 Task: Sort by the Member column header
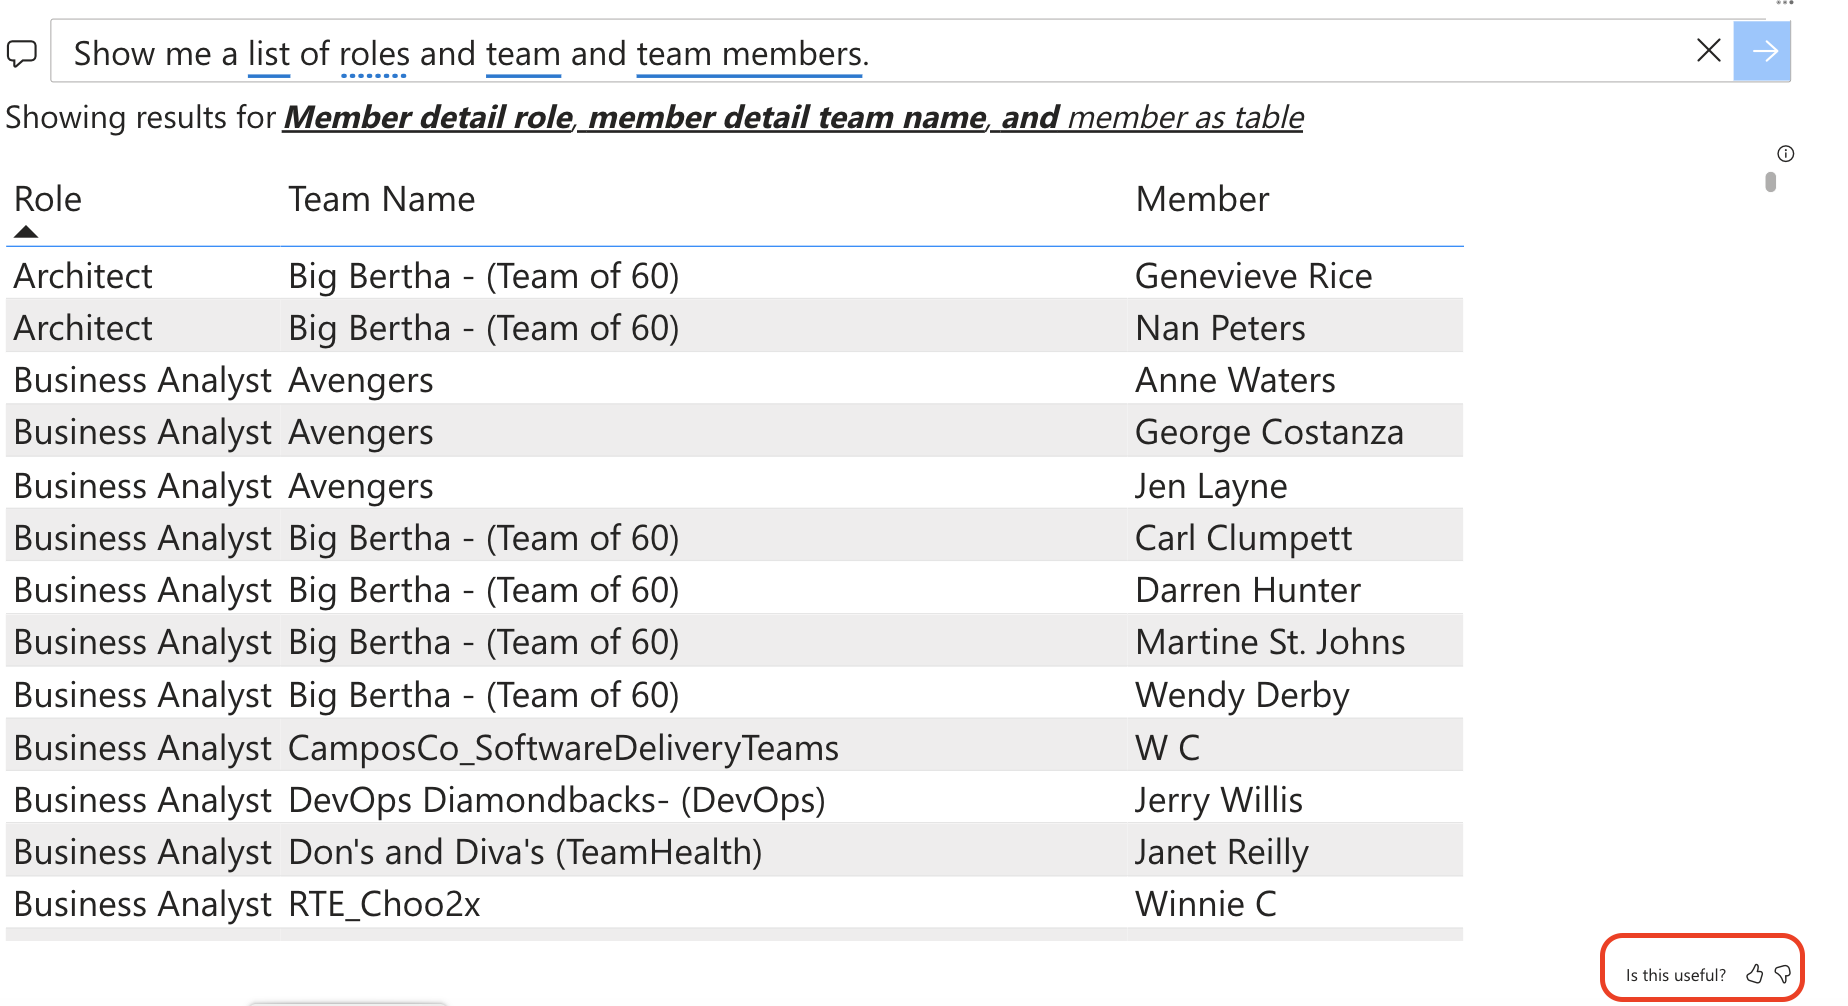click(1202, 199)
